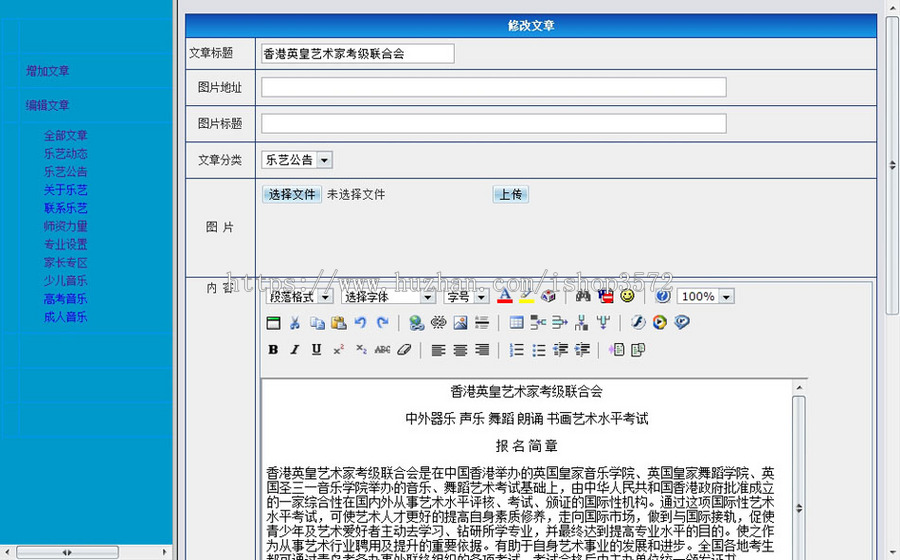Apply subscript with the x₂ icon
Image resolution: width=900 pixels, height=560 pixels.
point(360,350)
